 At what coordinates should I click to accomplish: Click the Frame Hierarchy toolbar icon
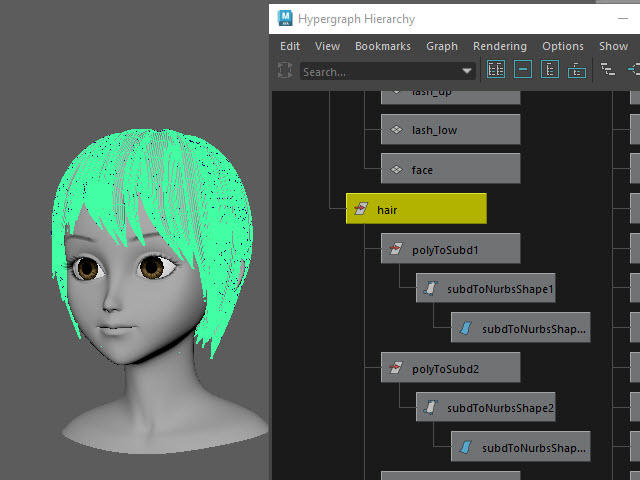coord(550,70)
